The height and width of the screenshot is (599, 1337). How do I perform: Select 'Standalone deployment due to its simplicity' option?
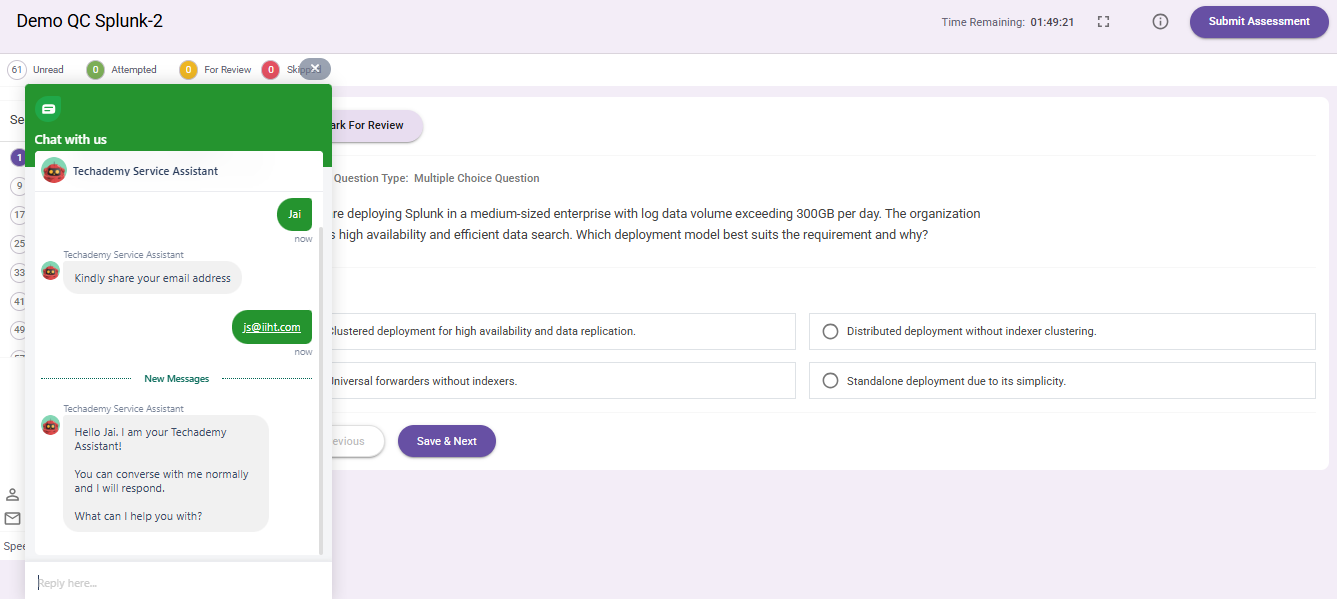(830, 381)
